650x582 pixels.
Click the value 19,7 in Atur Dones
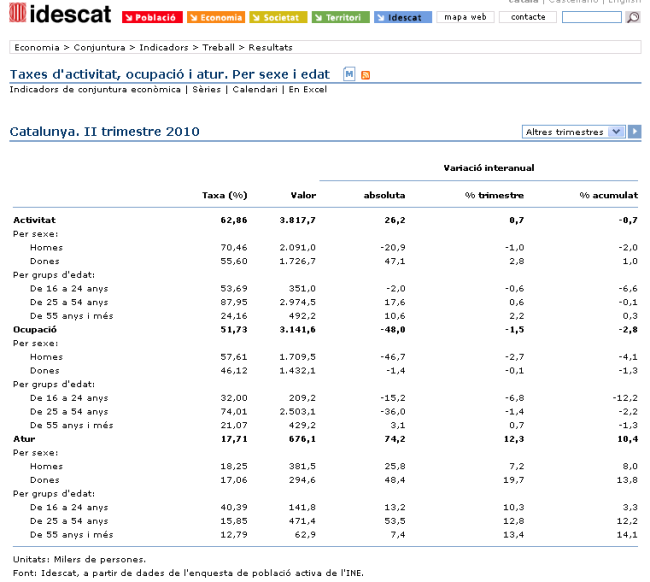pyautogui.click(x=514, y=480)
